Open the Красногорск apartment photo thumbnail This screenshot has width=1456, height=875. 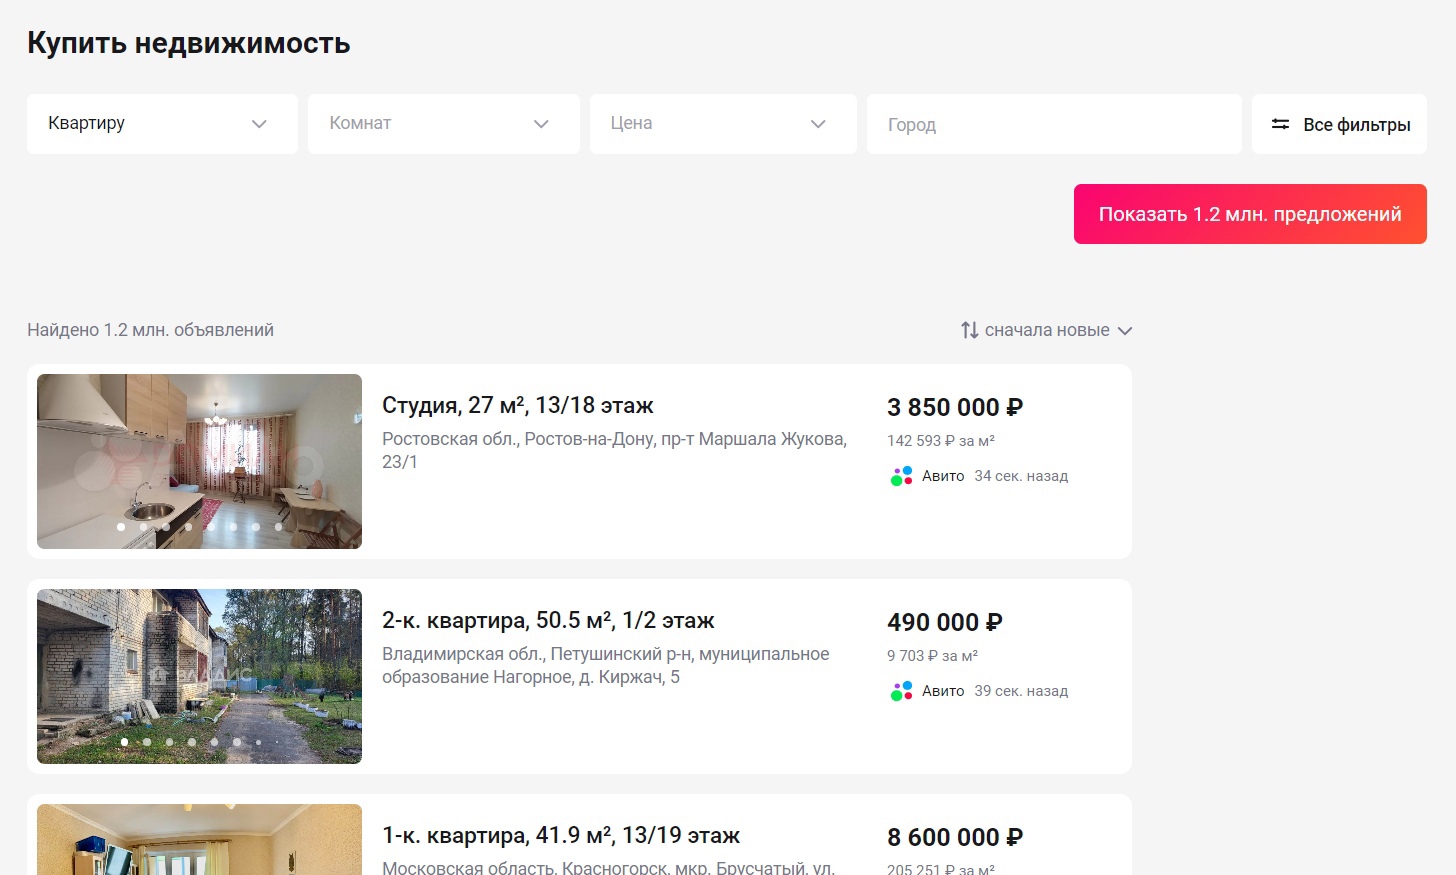point(199,840)
